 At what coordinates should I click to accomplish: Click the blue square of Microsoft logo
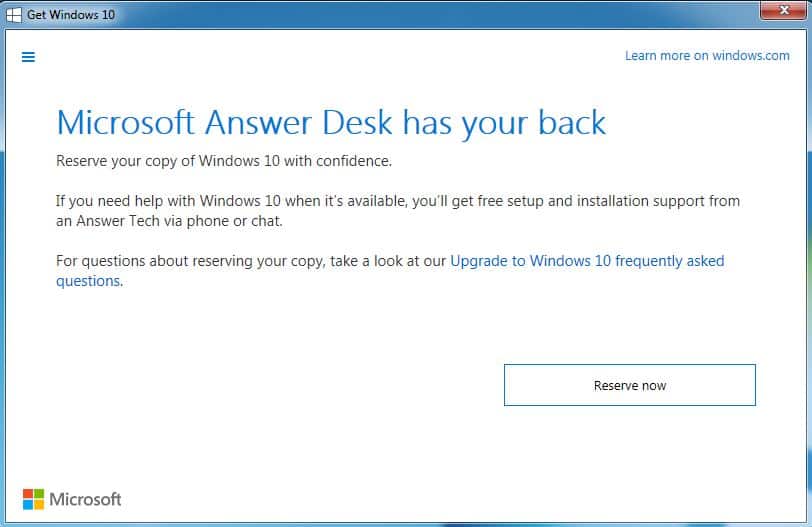click(28, 505)
